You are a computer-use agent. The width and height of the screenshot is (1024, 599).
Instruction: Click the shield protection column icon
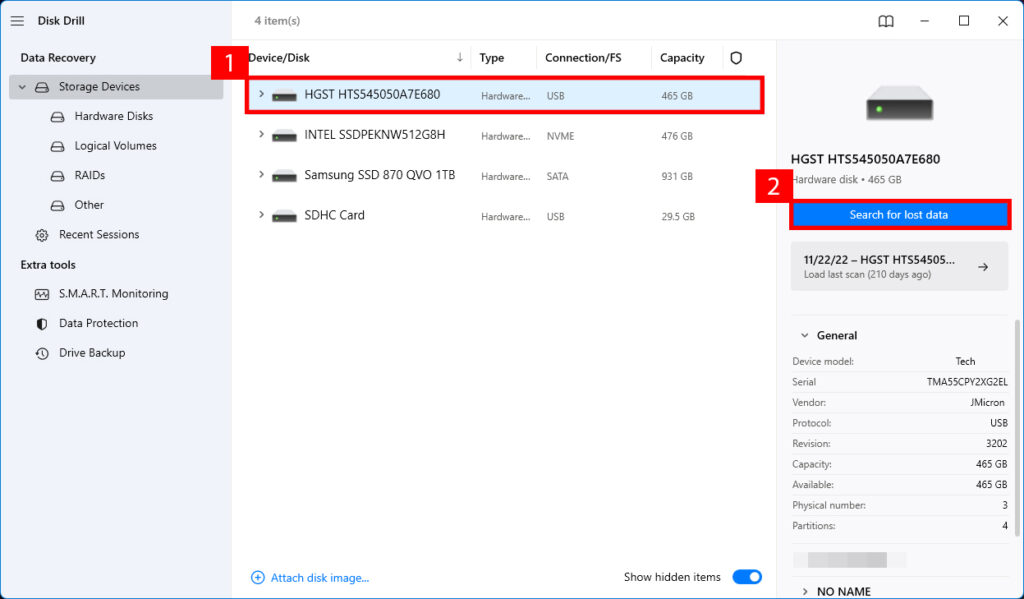(736, 58)
